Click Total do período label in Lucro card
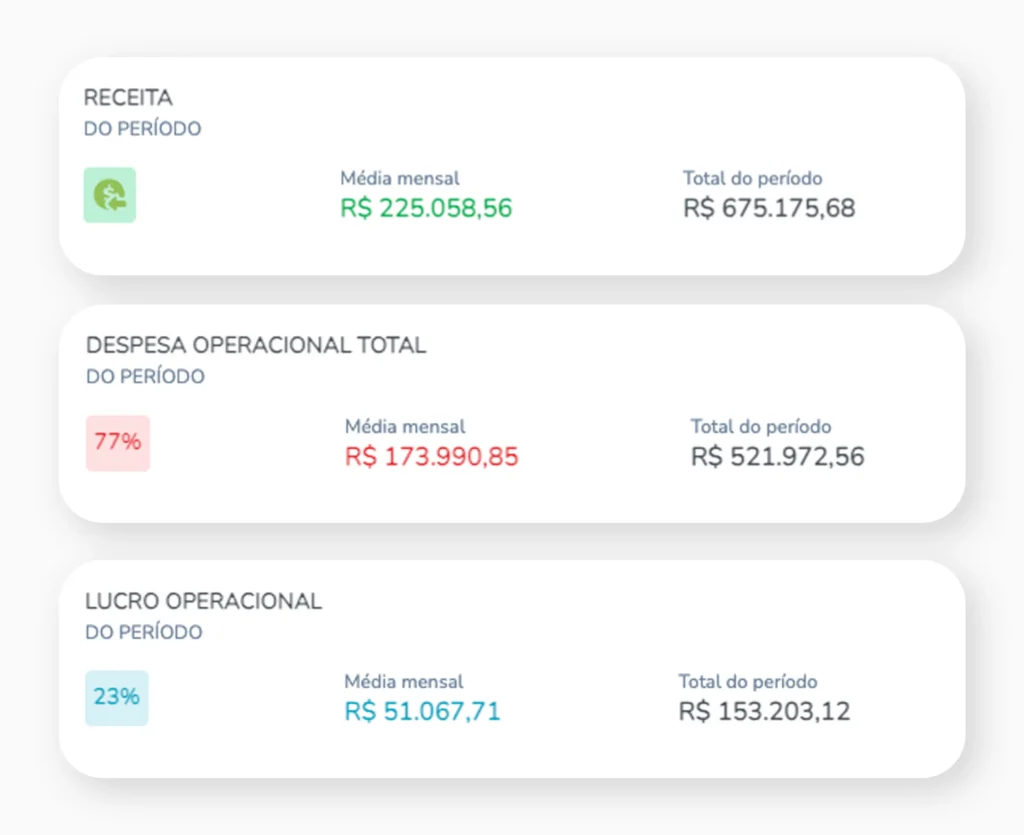Viewport: 1024px width, 835px height. click(748, 682)
